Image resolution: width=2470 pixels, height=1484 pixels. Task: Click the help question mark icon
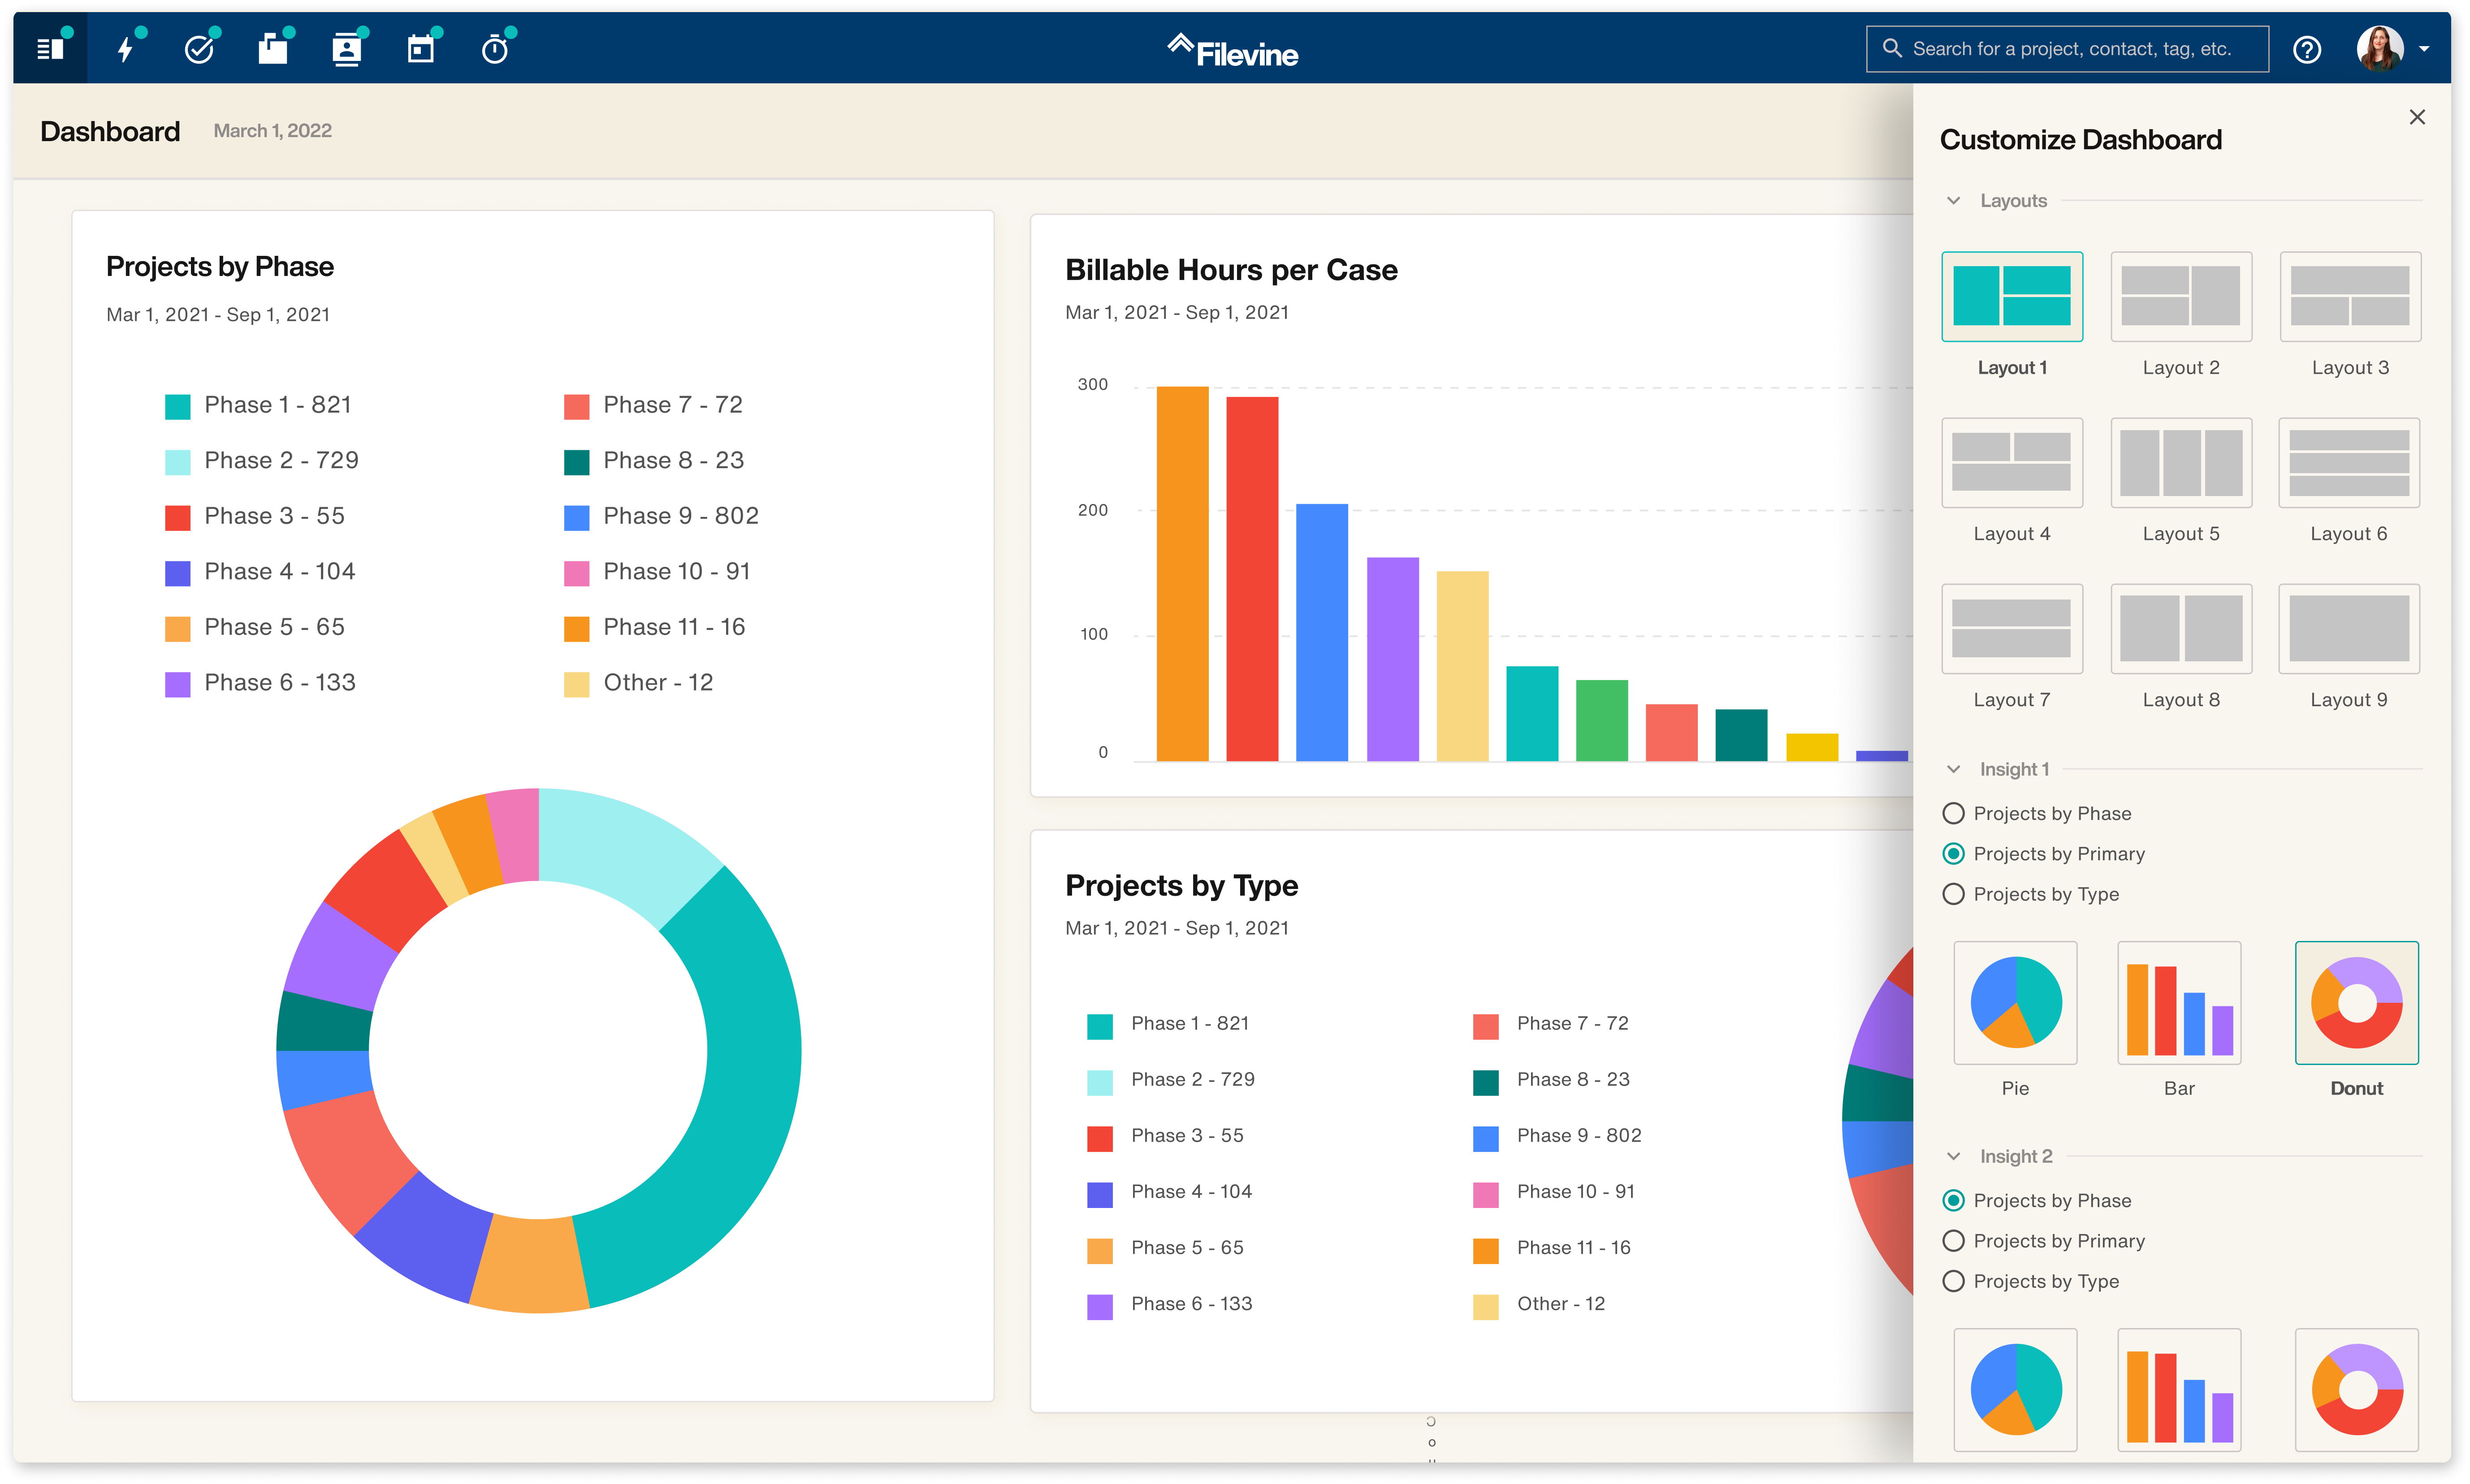(2306, 49)
